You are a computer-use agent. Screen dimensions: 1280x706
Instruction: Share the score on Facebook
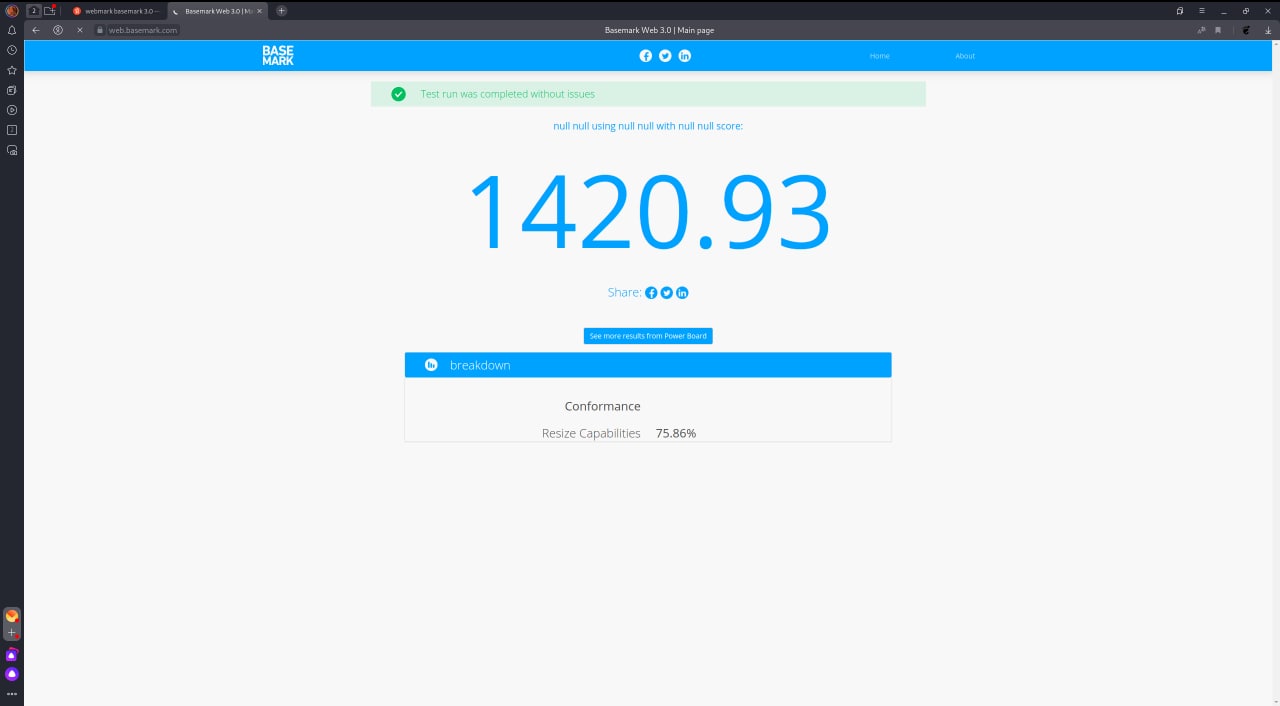(651, 293)
